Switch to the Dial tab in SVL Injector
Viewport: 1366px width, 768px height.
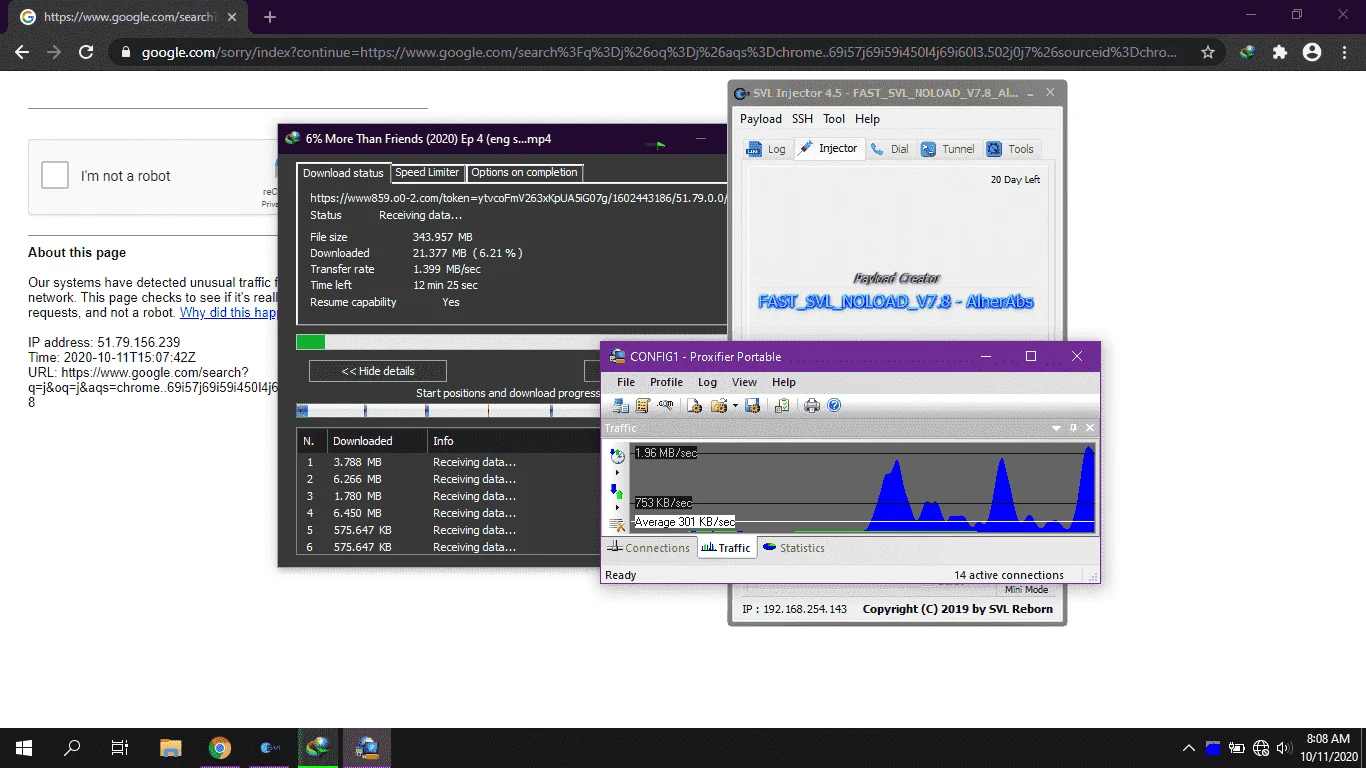click(x=889, y=149)
